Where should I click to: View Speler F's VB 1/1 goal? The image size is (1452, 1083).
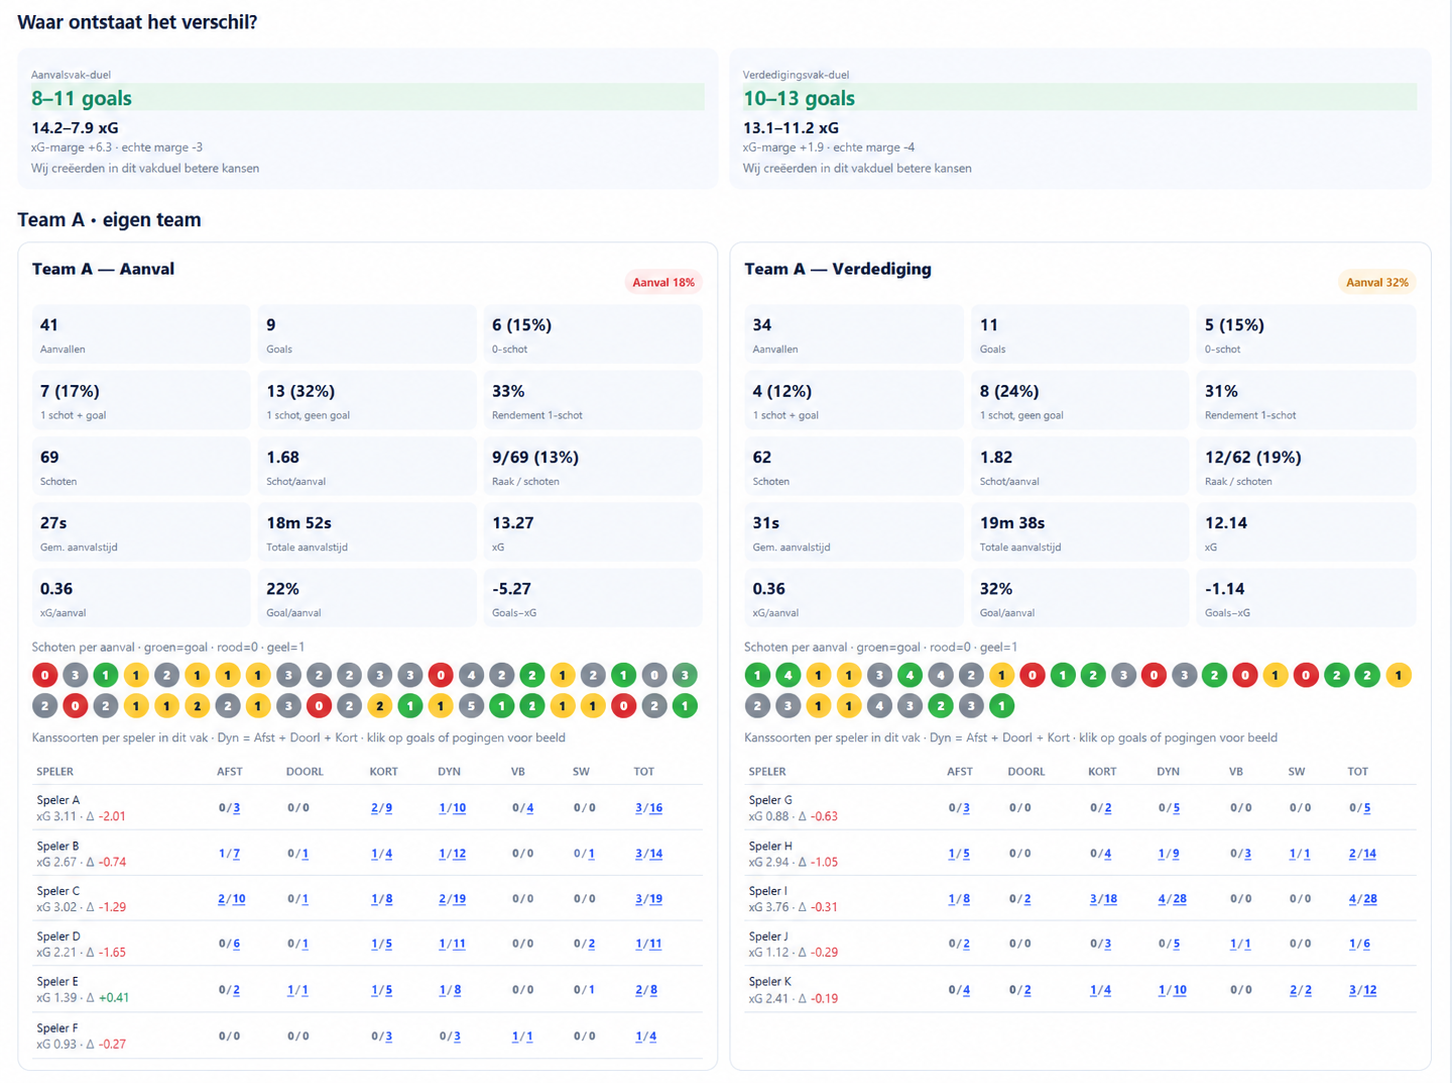tap(522, 1037)
